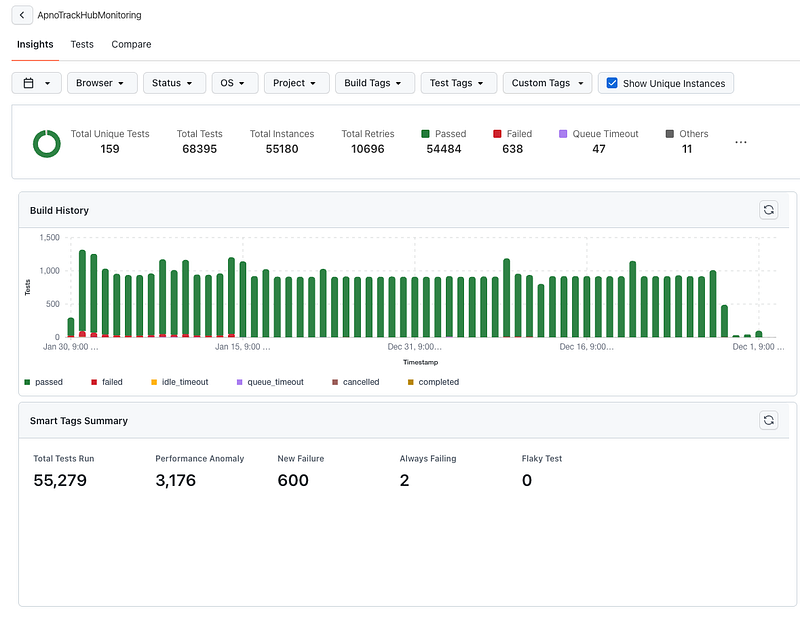Screen dimensions: 800x619
Task: Switch to the Compare tab
Action: 131,44
